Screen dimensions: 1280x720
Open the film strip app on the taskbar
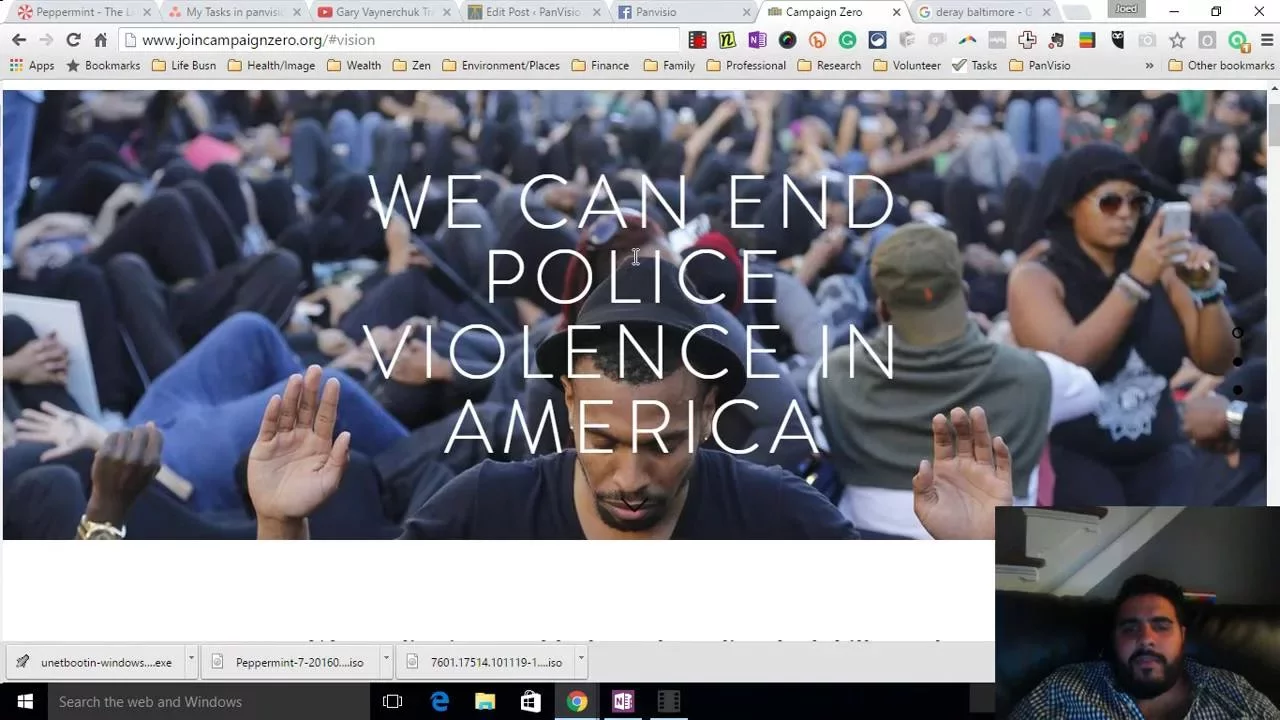(669, 702)
